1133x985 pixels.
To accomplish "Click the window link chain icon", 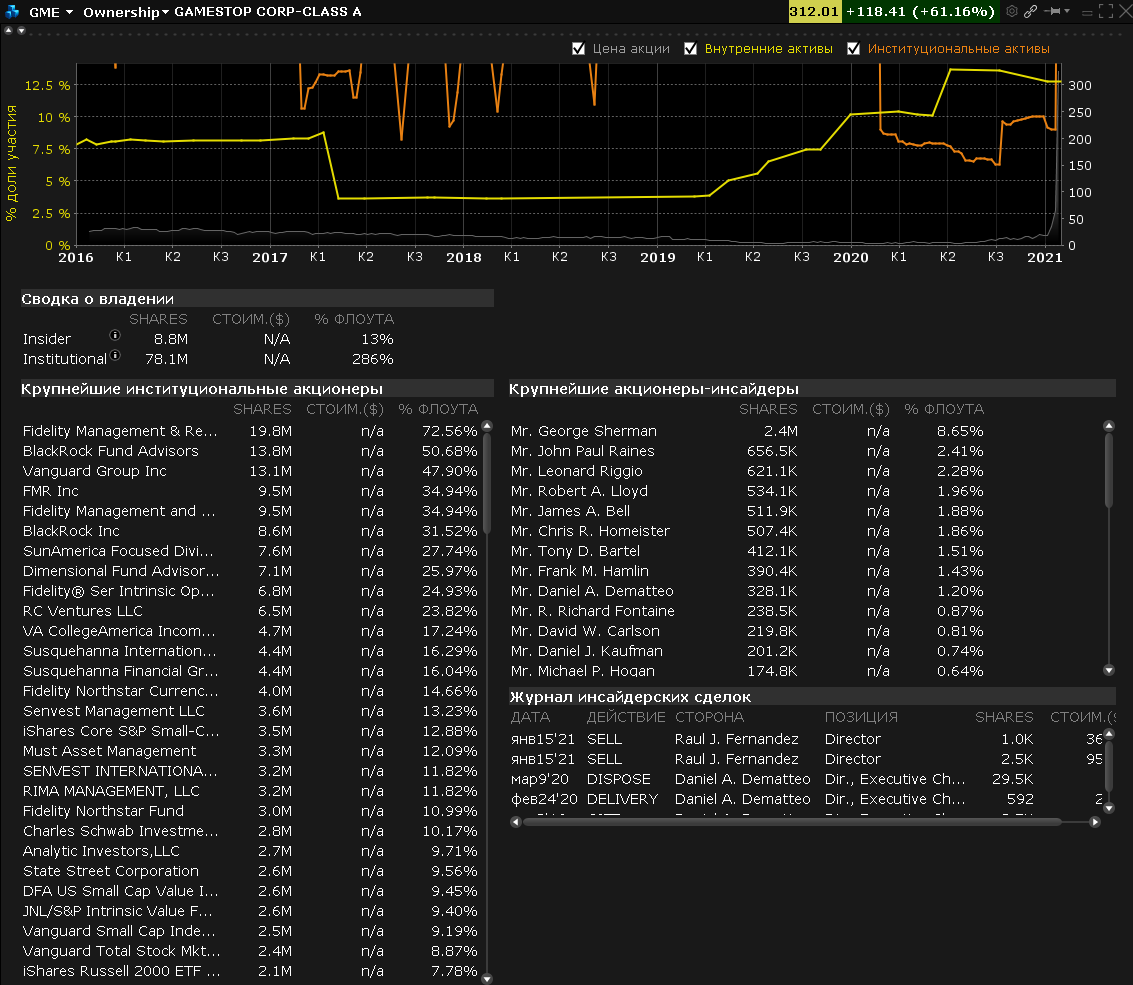I will (1030, 11).
